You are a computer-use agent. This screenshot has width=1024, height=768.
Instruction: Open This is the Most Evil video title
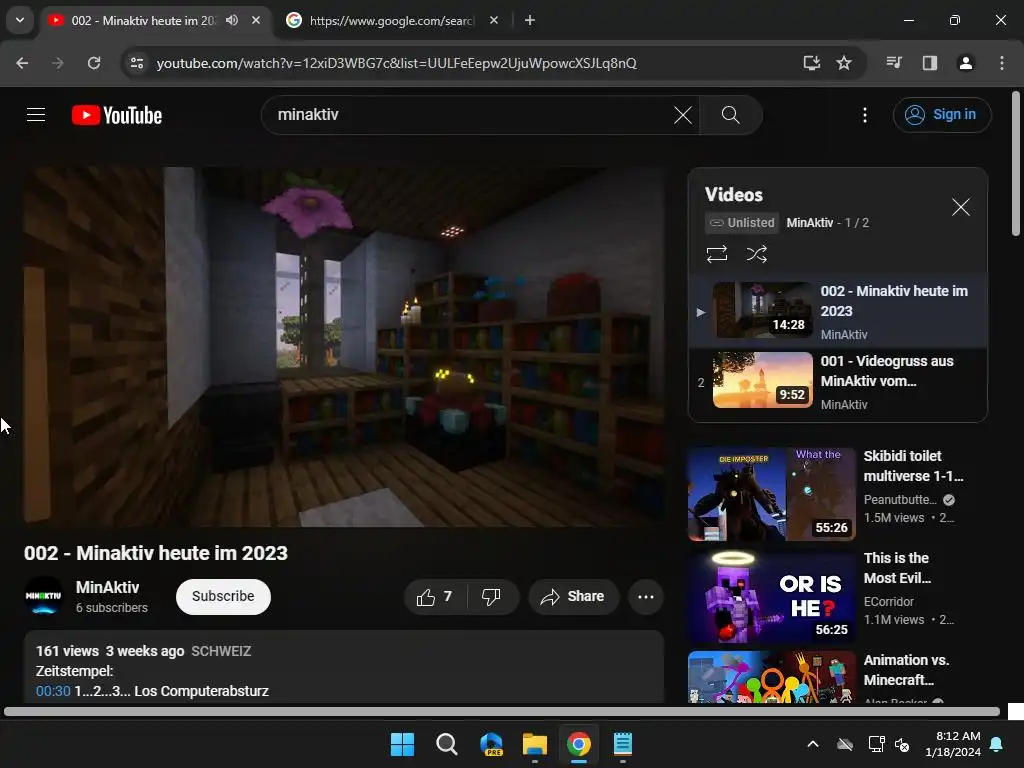tap(897, 568)
